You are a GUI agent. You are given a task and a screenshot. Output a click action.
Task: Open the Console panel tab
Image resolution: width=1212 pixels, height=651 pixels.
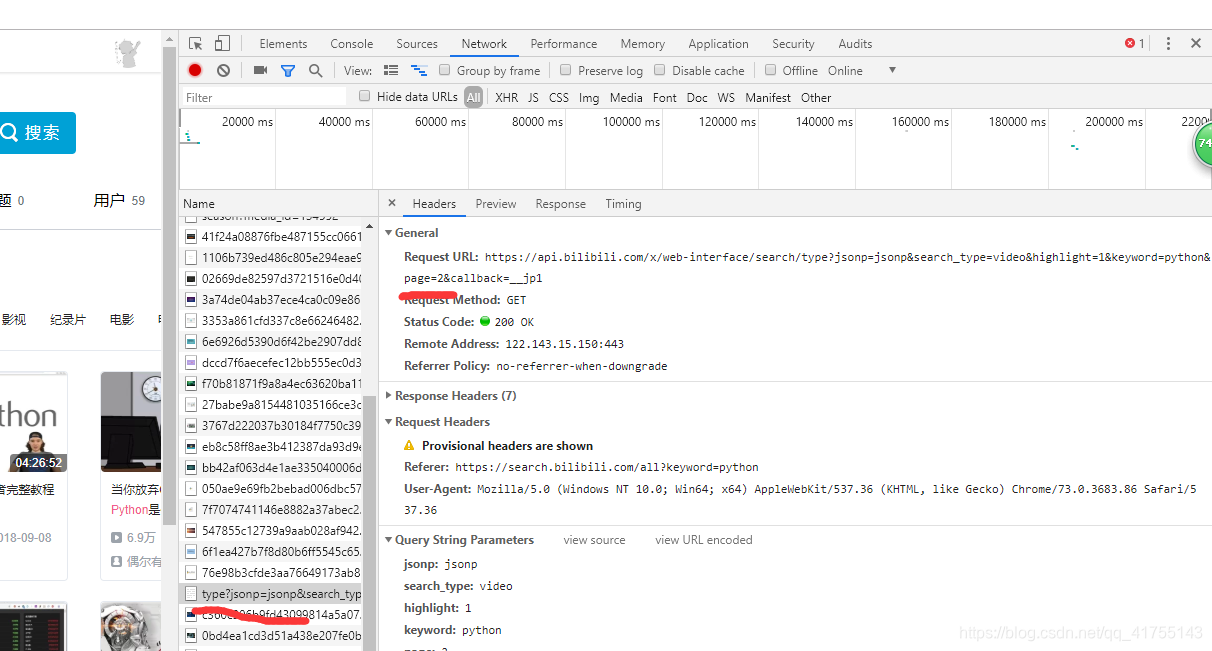click(351, 43)
